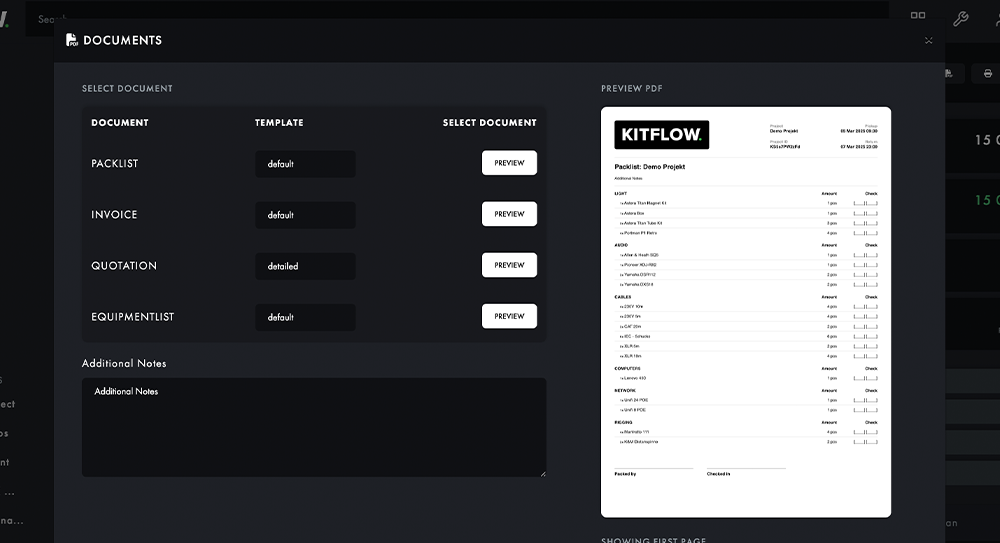Open the Packlist template dropdown
The width and height of the screenshot is (1000, 543).
click(x=305, y=164)
